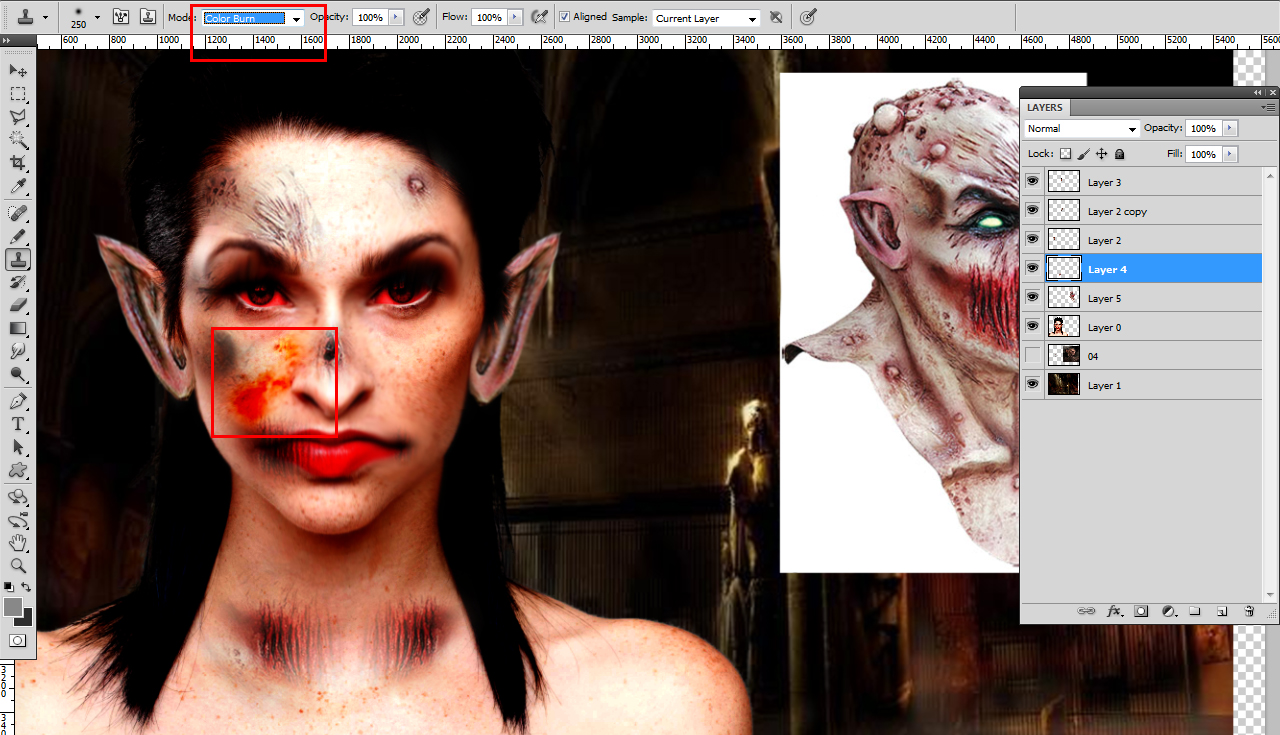
Task: Open the Sample Current Layer dropdown
Action: (x=706, y=18)
